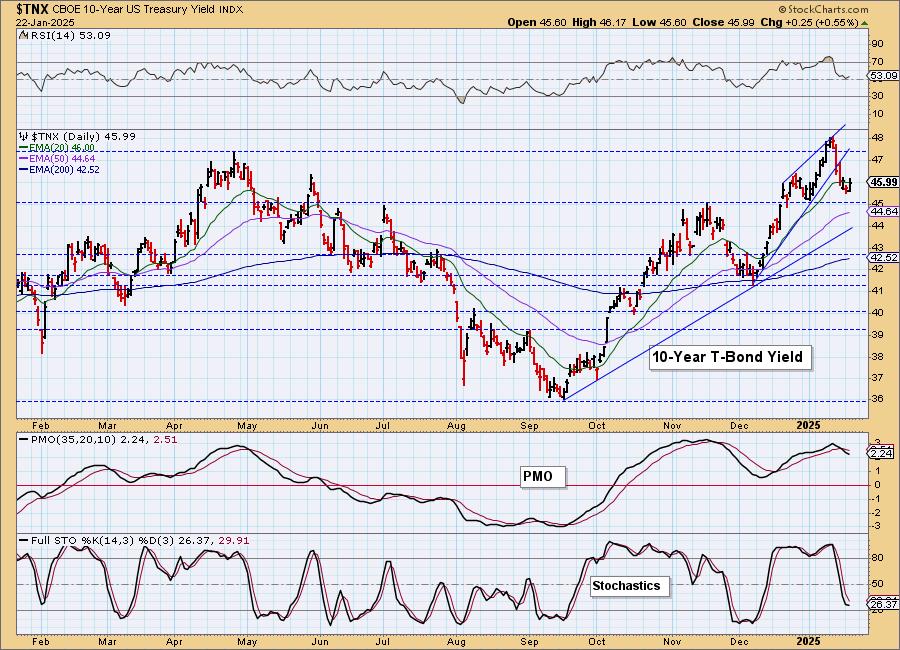Click the 42.52 EMA tag on right axis
Viewport: 900px width, 650px height.
point(883,258)
